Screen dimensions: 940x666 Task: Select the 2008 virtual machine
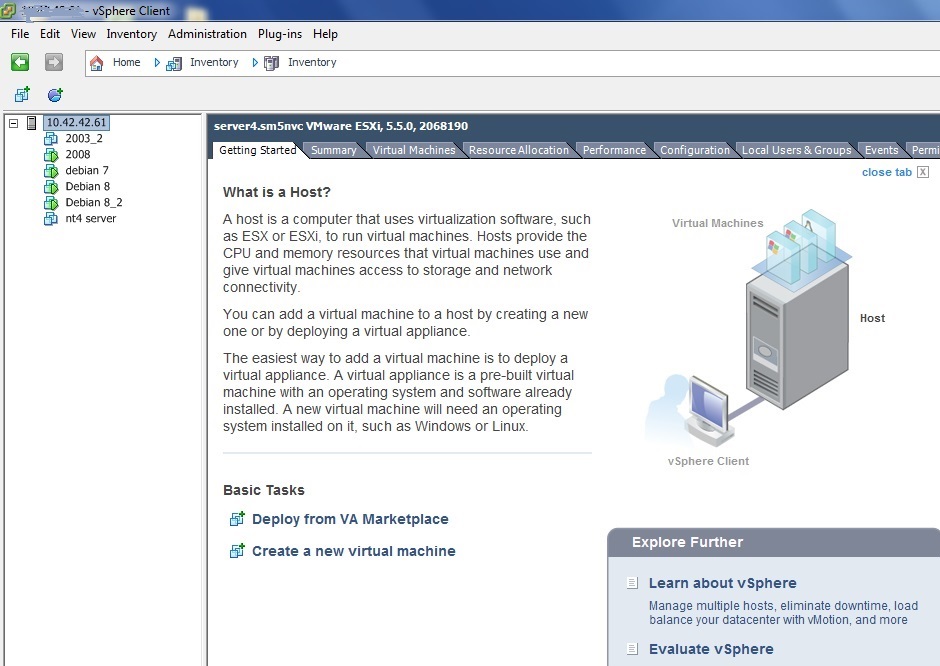click(x=78, y=155)
